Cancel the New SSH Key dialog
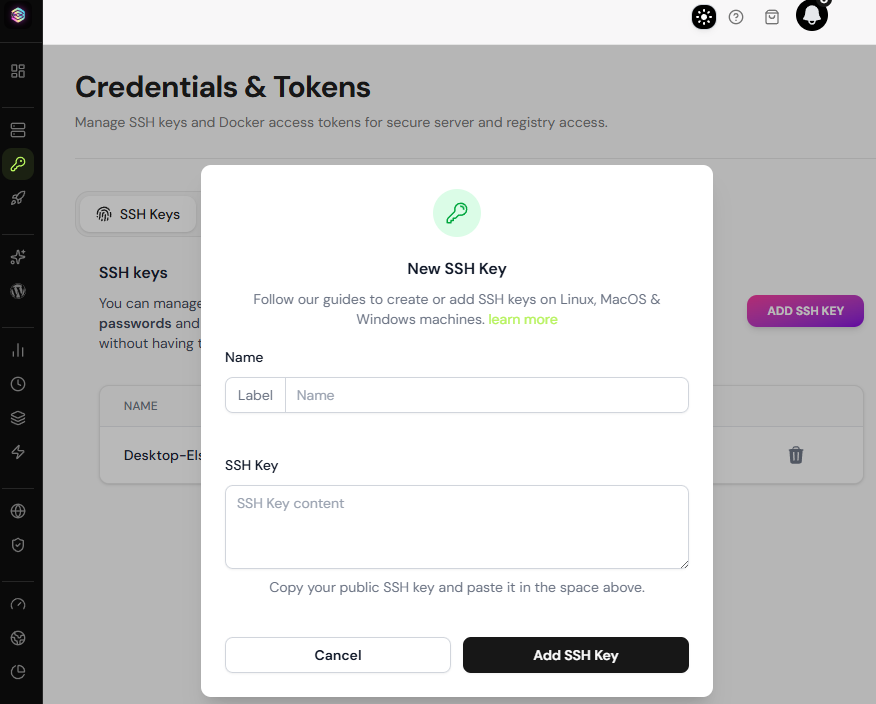Viewport: 876px width, 704px height. pyautogui.click(x=338, y=655)
